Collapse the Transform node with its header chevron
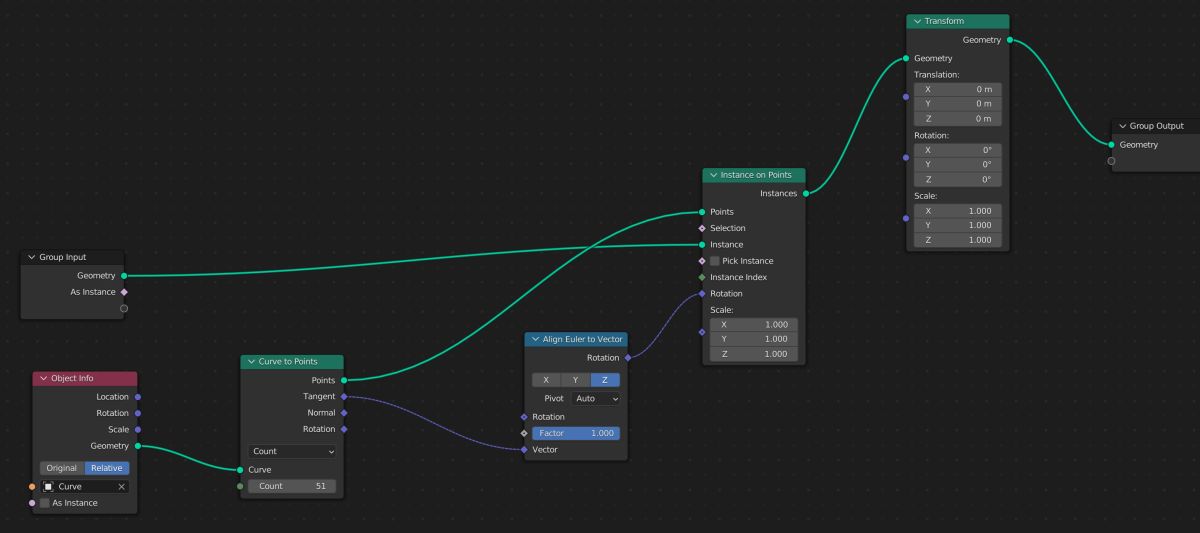The width and height of the screenshot is (1200, 533). 917,21
